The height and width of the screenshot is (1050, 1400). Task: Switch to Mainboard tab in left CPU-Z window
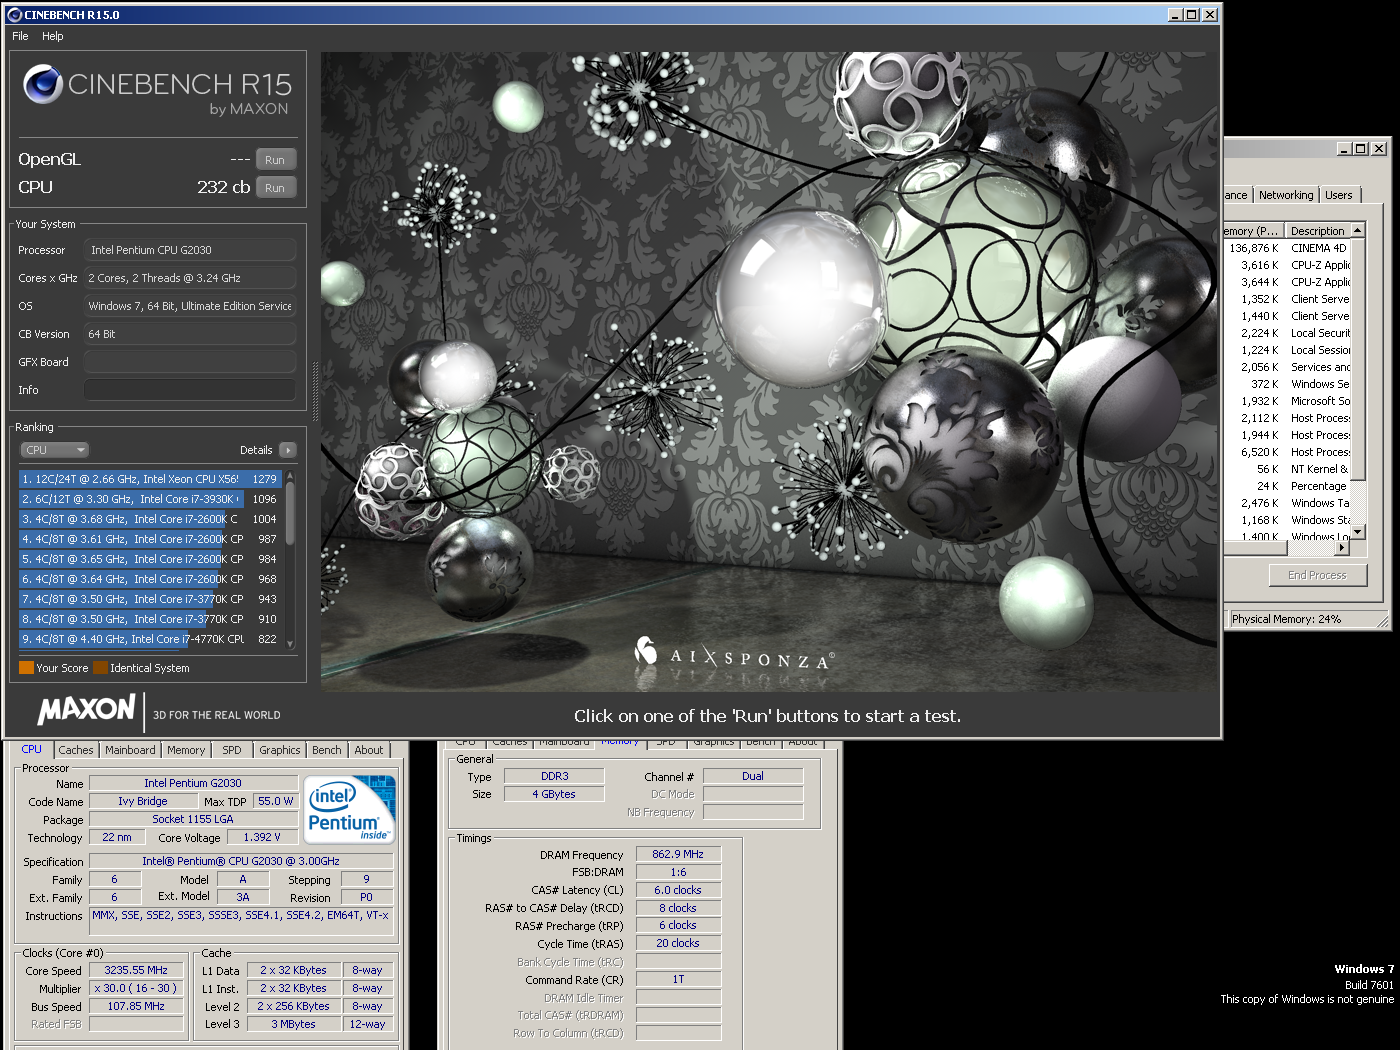[130, 750]
